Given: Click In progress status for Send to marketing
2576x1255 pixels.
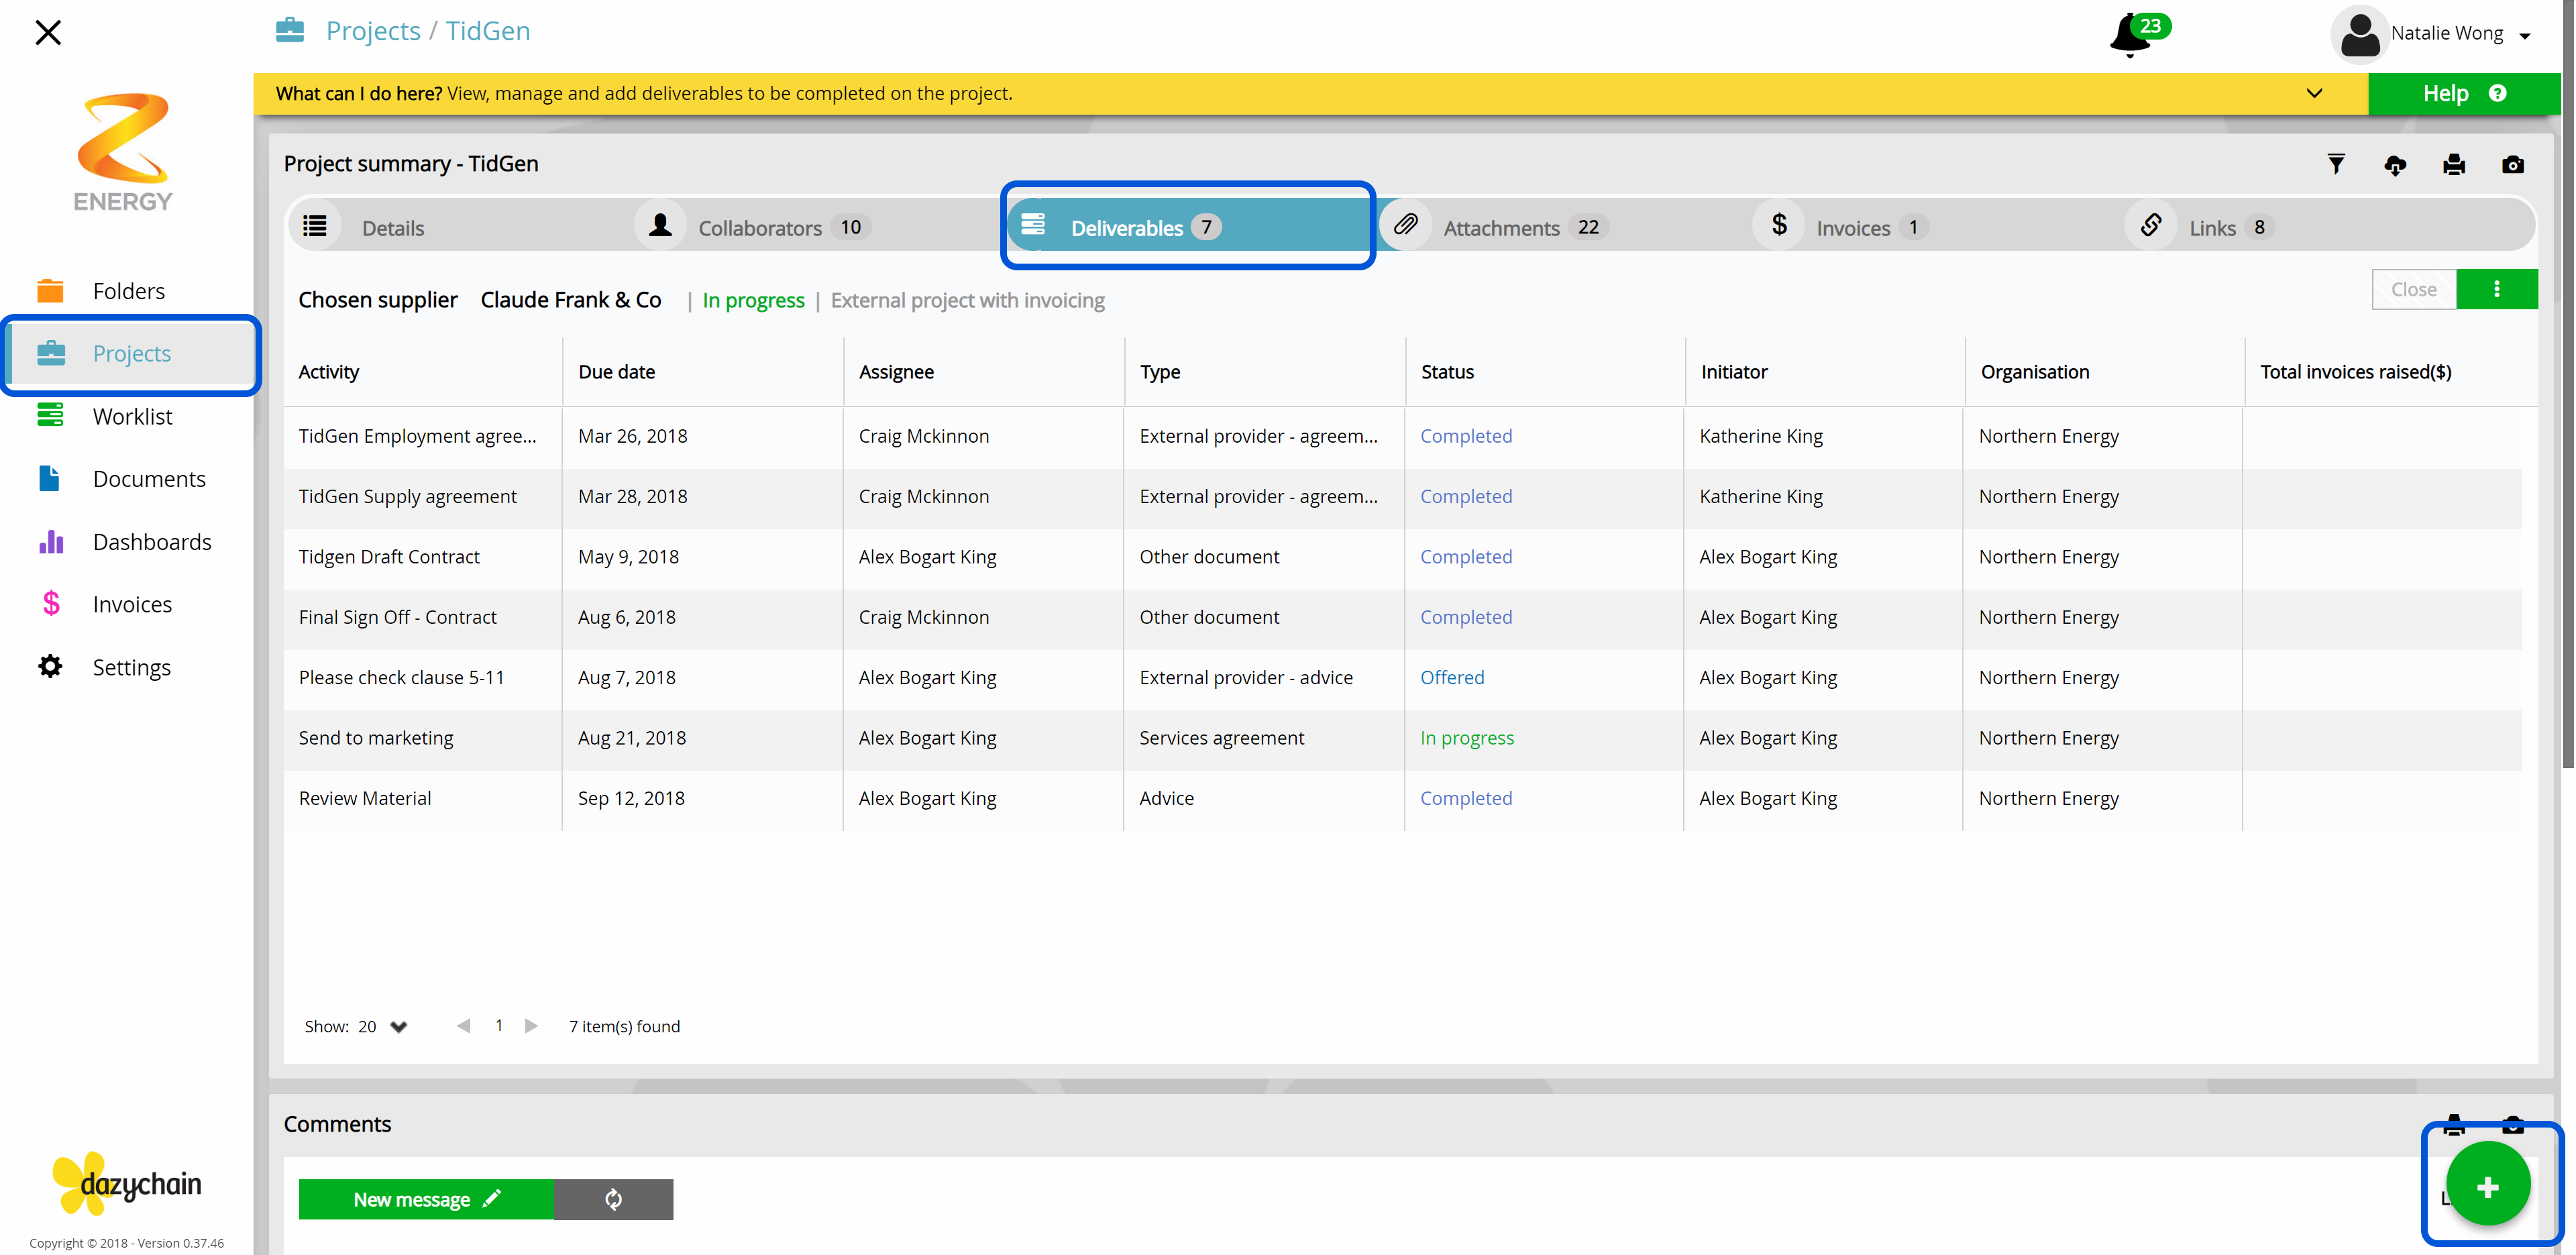Looking at the screenshot, I should 1467,738.
